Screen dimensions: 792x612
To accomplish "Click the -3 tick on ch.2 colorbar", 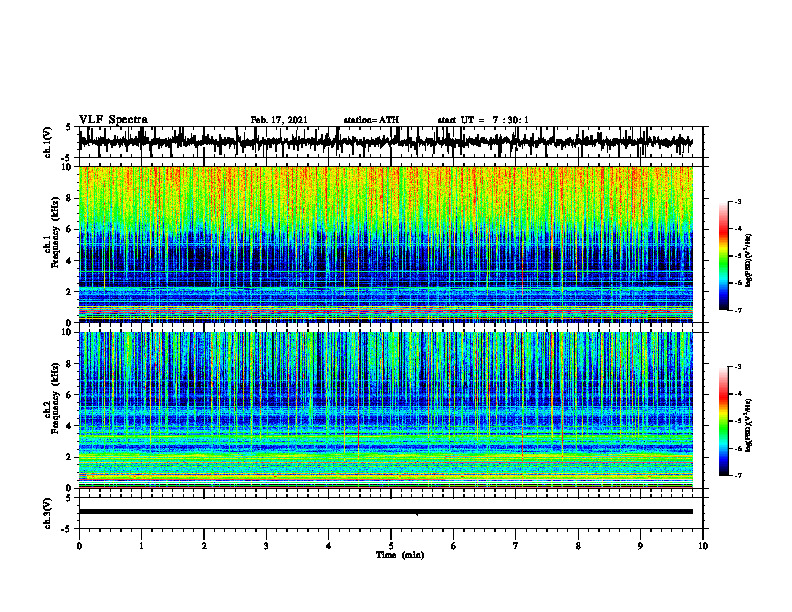I will click(738, 367).
